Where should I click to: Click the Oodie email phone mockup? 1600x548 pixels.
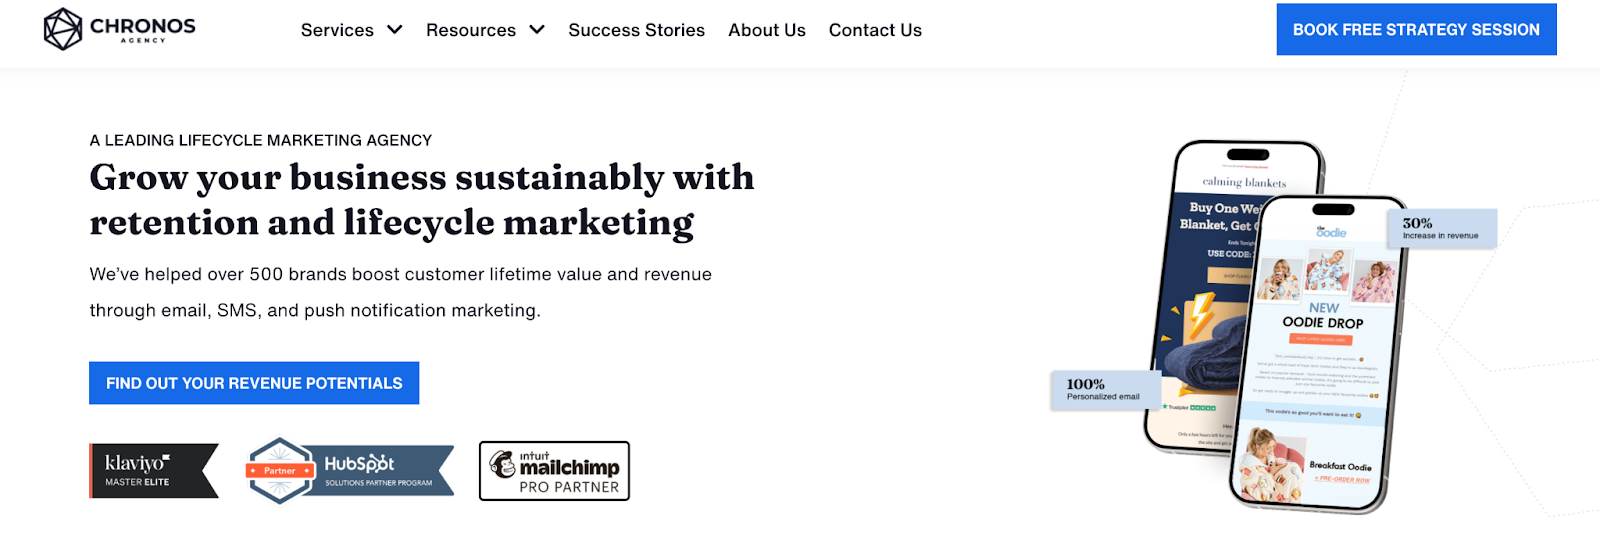(x=1318, y=360)
